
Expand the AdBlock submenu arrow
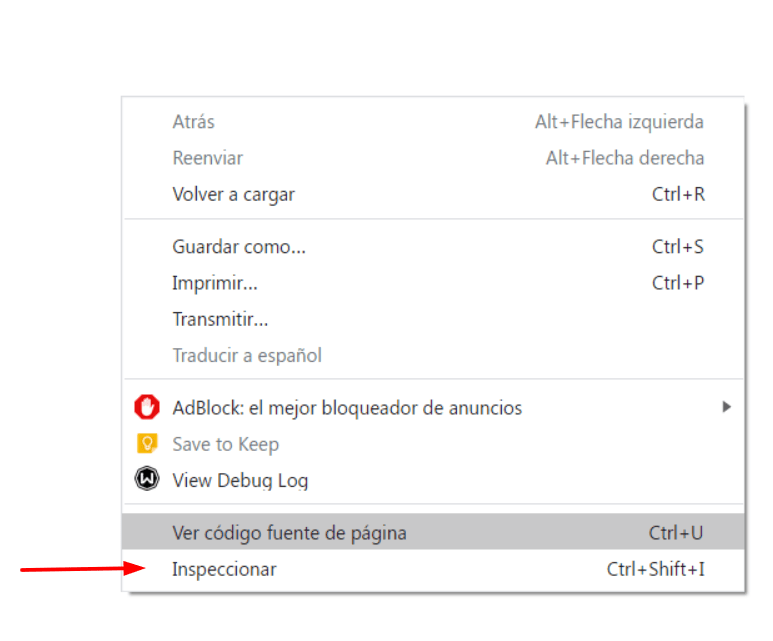coord(726,407)
